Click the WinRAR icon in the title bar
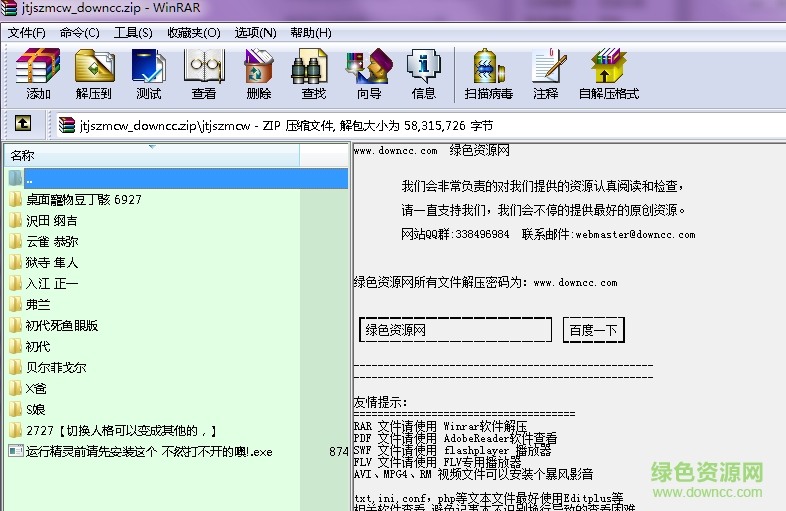The height and width of the screenshot is (511, 786). (9, 8)
